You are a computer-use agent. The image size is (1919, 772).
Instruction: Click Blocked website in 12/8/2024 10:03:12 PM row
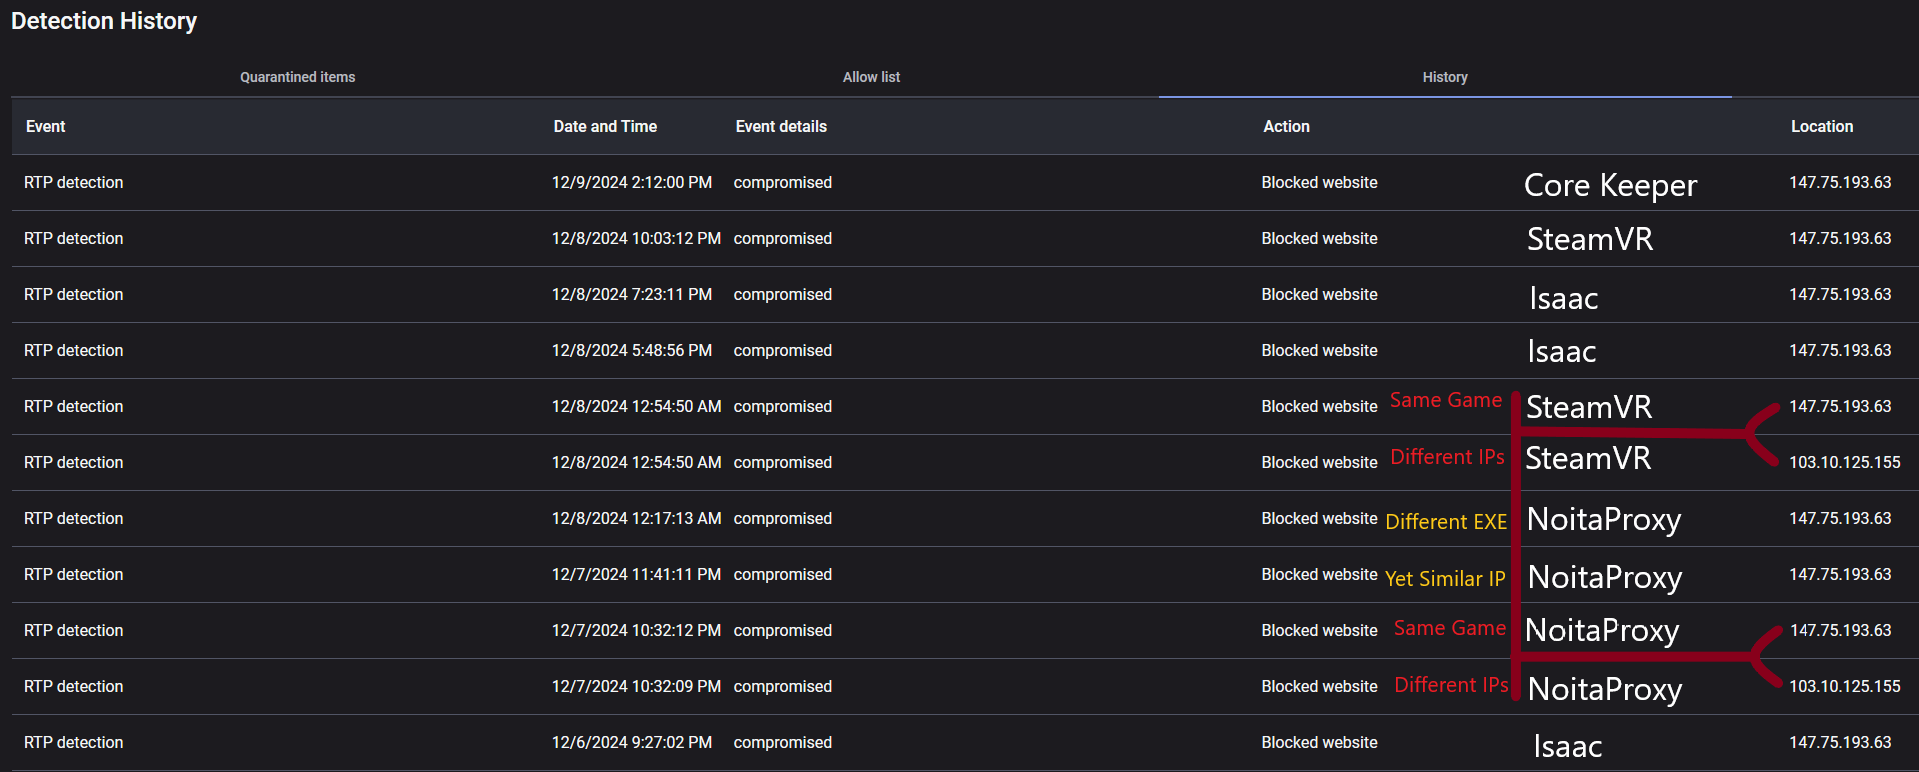pos(1319,239)
